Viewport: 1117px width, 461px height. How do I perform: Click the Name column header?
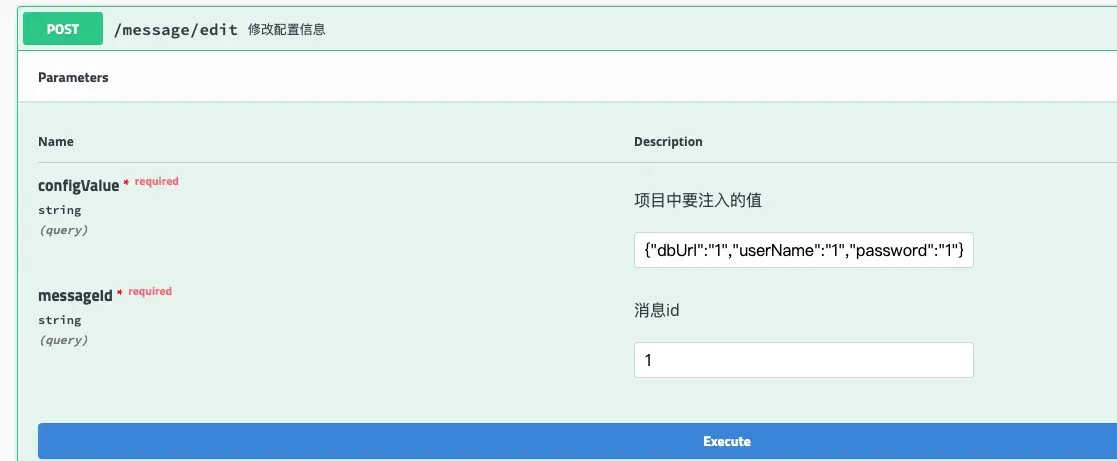point(56,142)
